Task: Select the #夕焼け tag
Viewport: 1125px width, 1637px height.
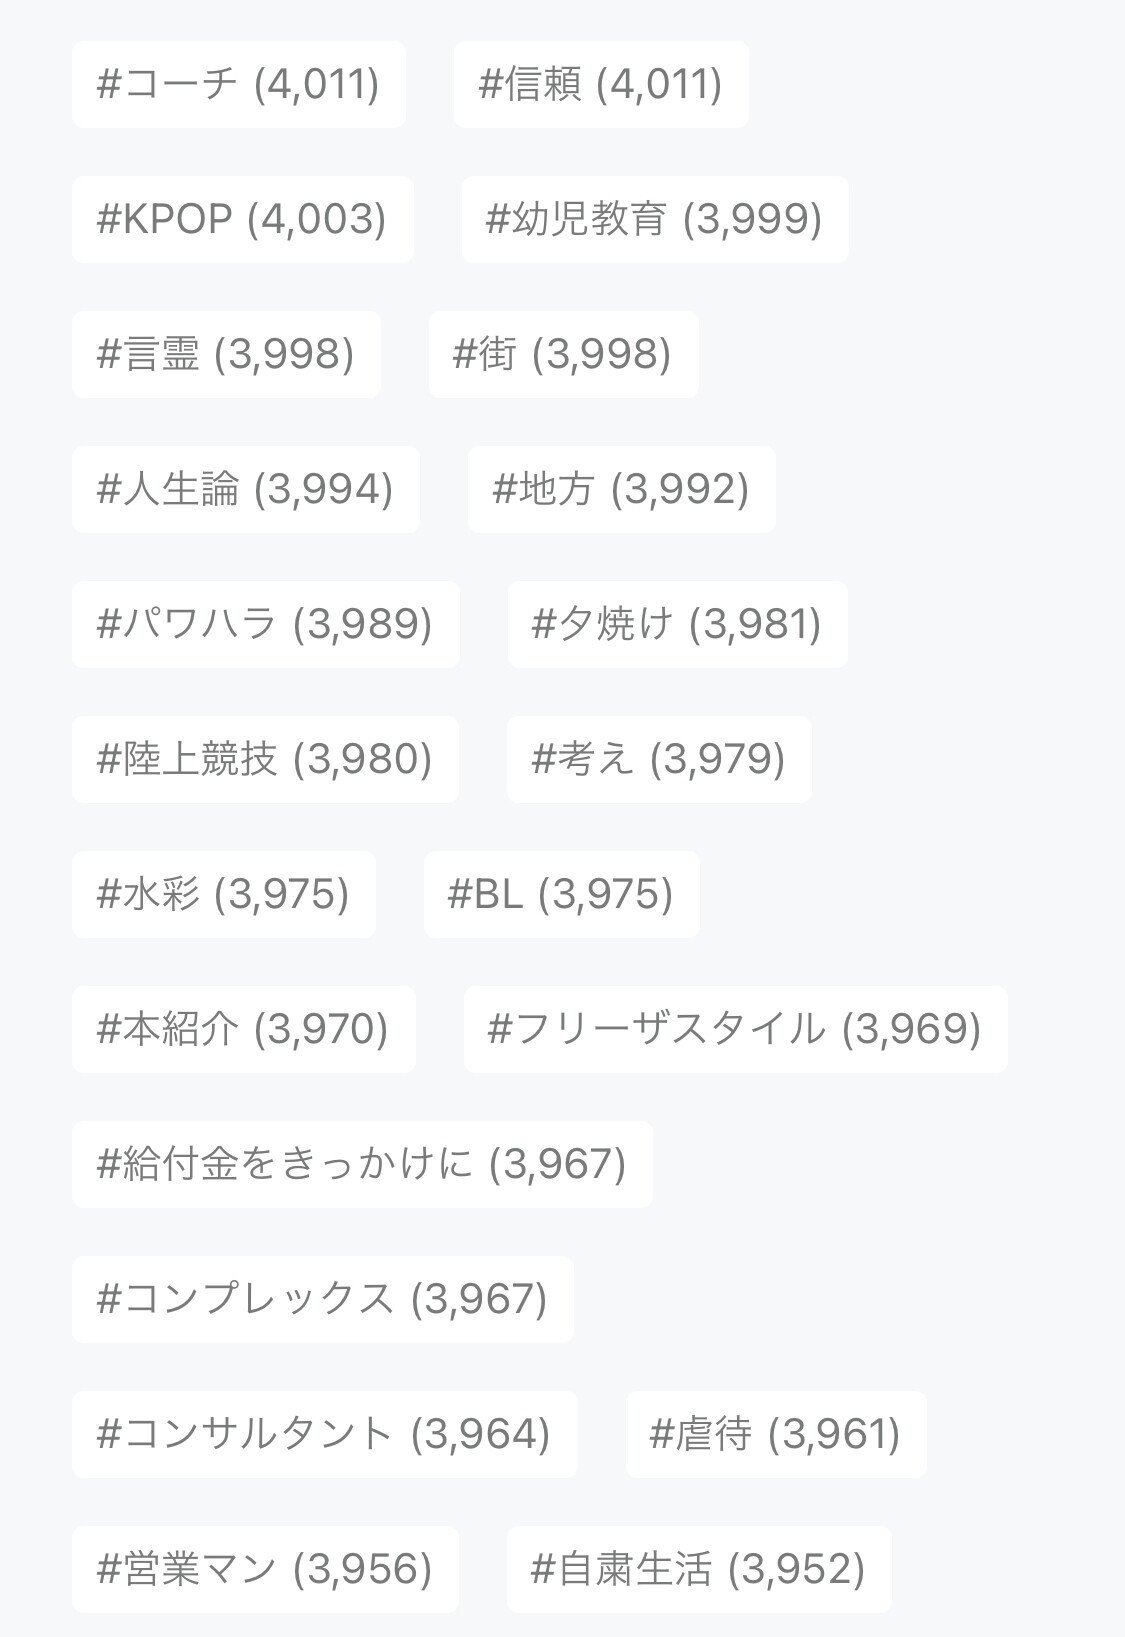Action: tap(677, 624)
